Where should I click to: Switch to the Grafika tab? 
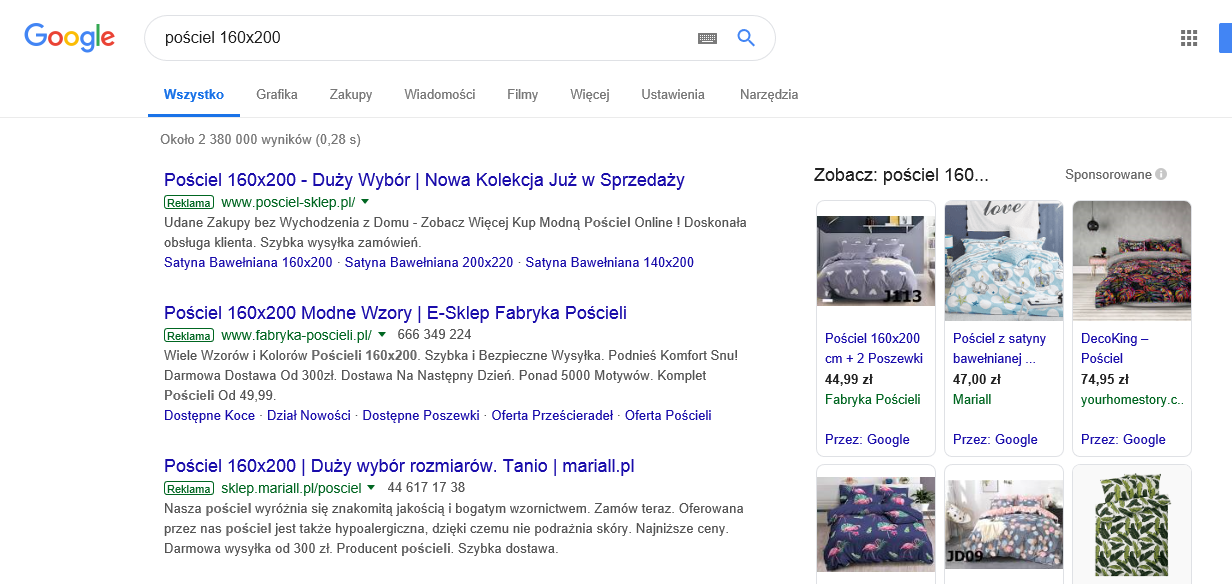277,95
